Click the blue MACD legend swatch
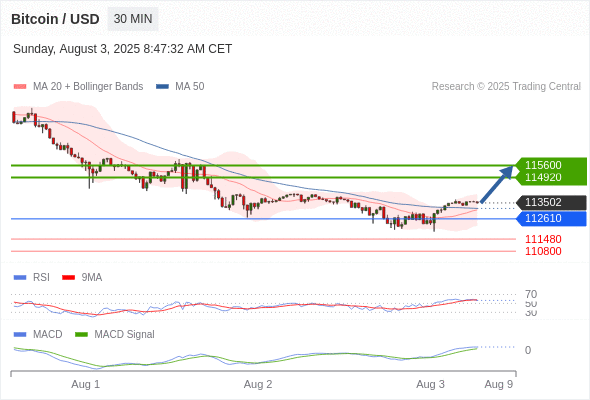This screenshot has width=590, height=400. click(x=20, y=335)
